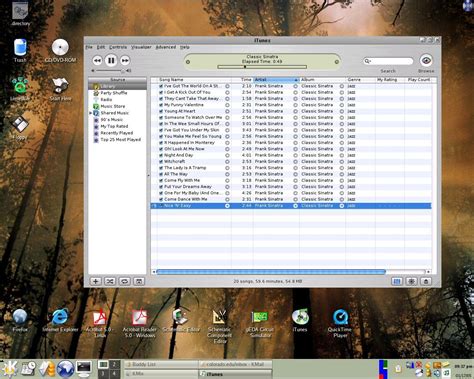Toggle the repeat button
Screen dimensions: 474x379
125,281
